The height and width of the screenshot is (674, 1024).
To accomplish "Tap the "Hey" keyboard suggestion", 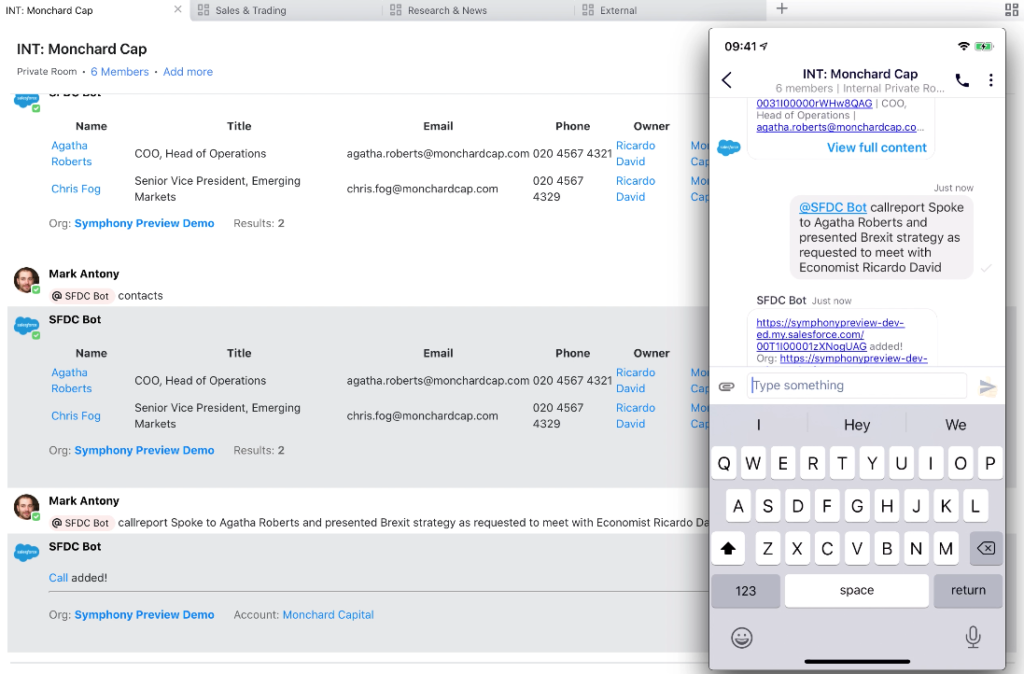I will tap(857, 425).
